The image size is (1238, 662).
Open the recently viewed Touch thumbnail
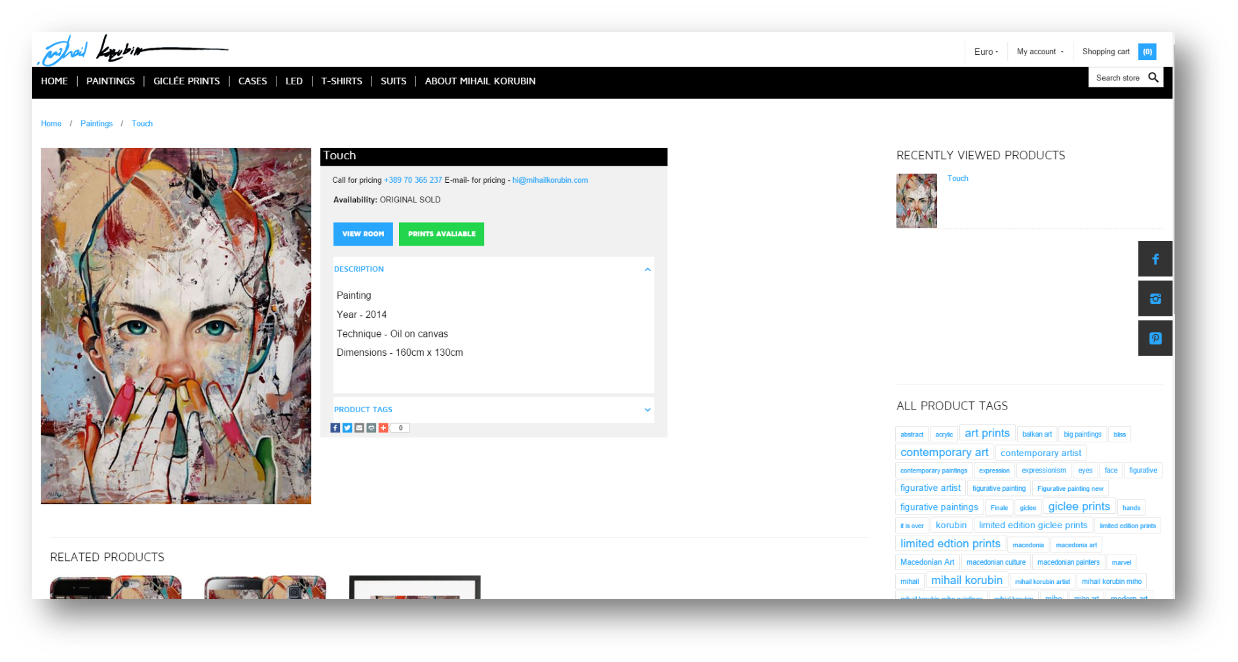point(917,201)
